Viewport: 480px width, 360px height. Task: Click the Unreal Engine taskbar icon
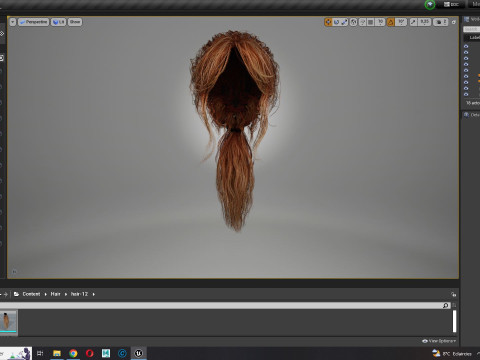(139, 353)
